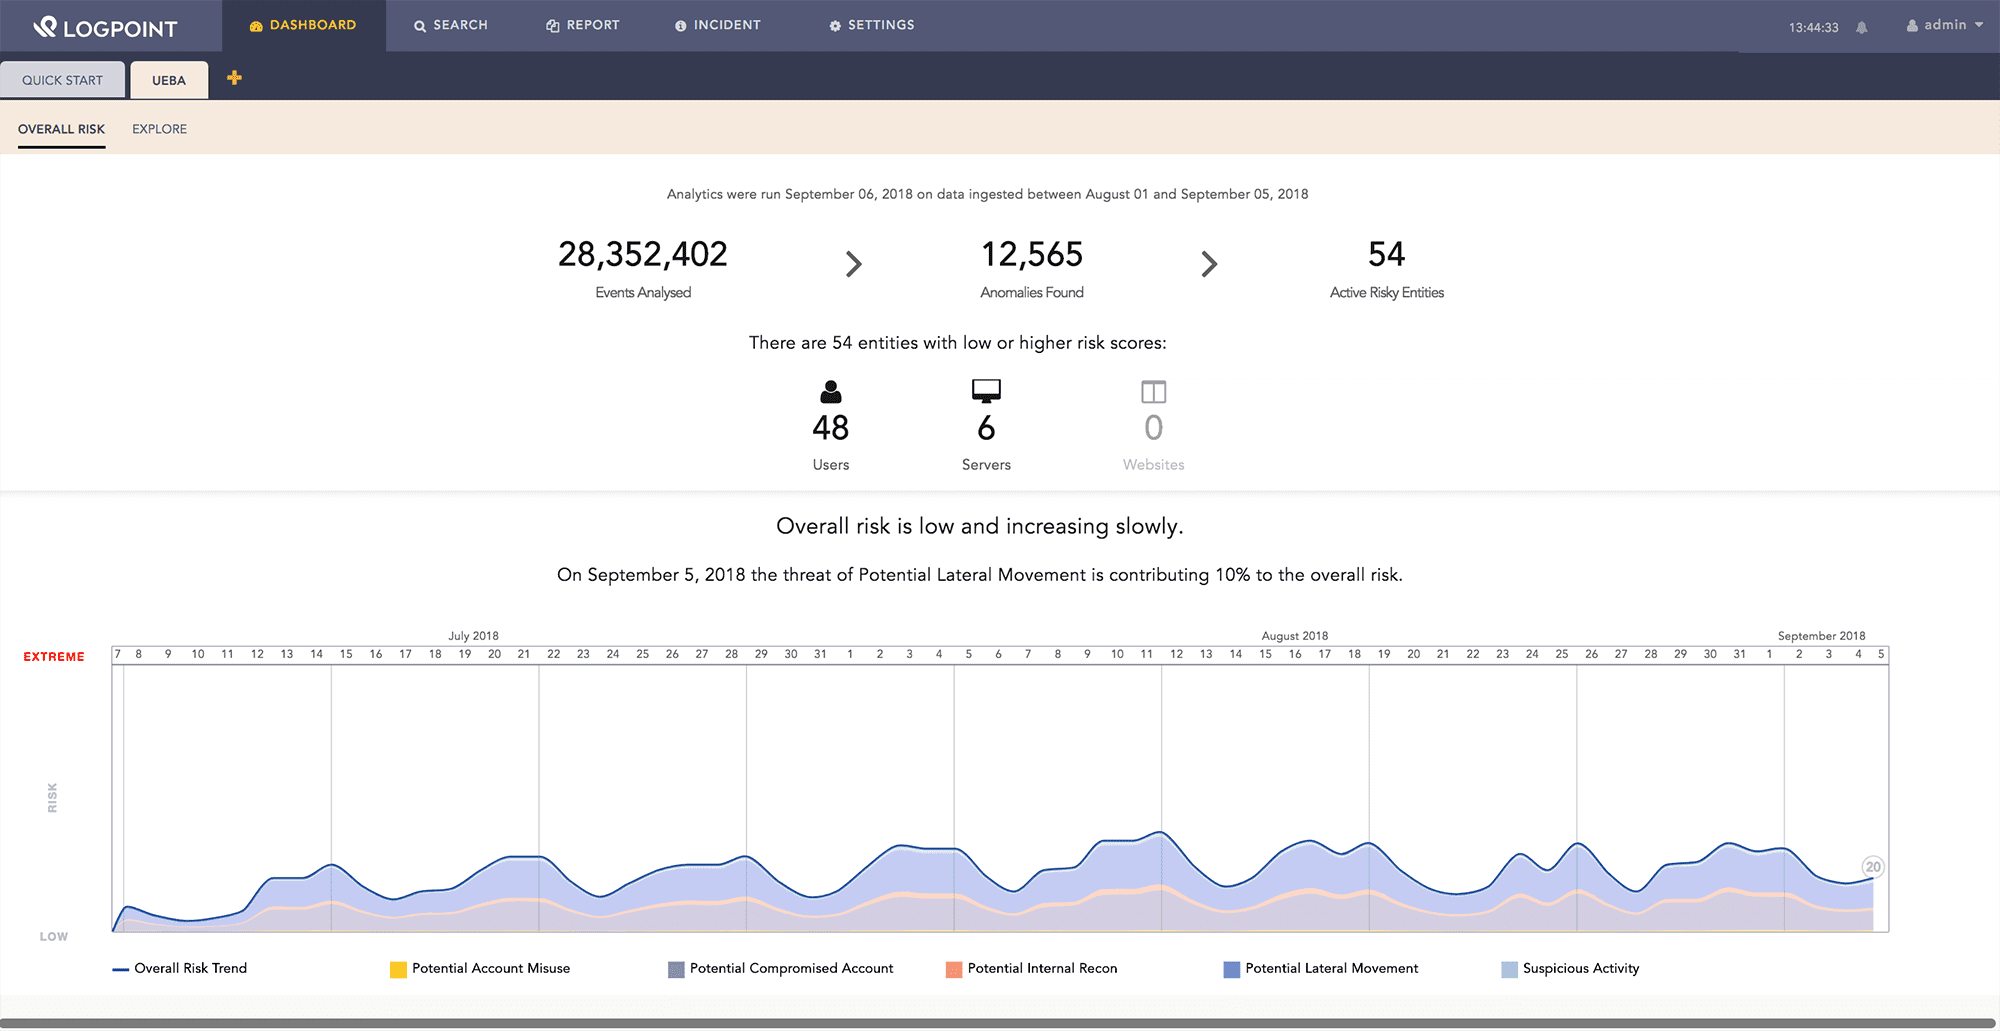Viewport: 2000px width, 1031px height.
Task: Select the July 2018 timeline label
Action: click(473, 636)
